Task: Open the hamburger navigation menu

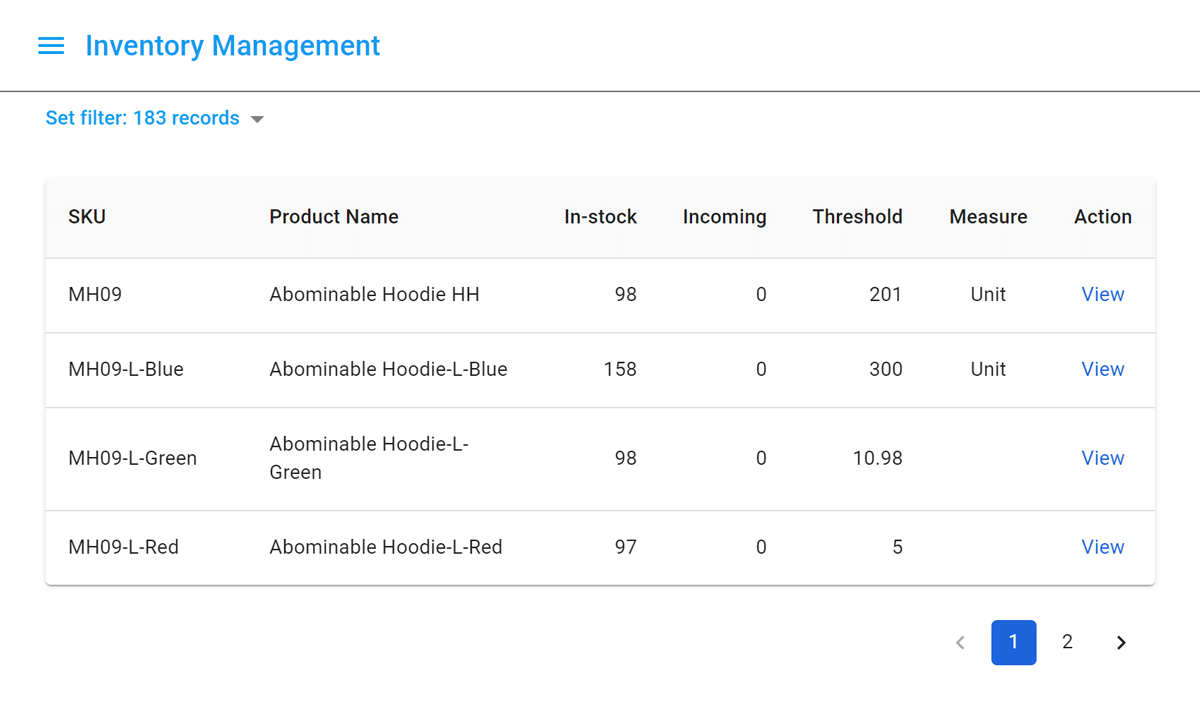Action: 51,46
